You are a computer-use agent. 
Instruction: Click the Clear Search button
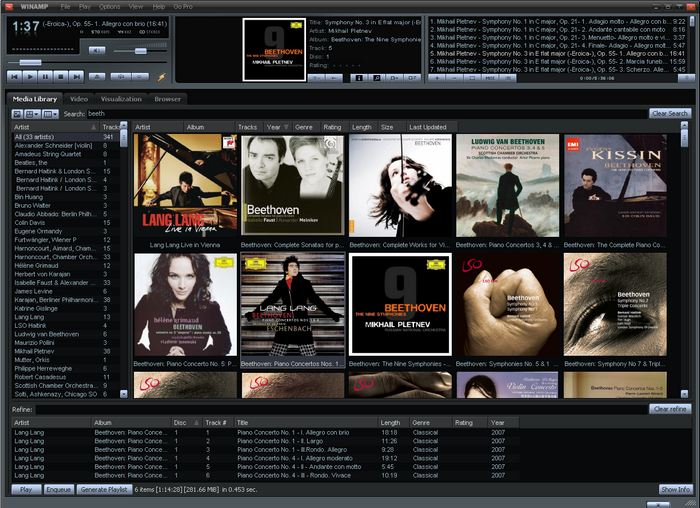pos(670,113)
